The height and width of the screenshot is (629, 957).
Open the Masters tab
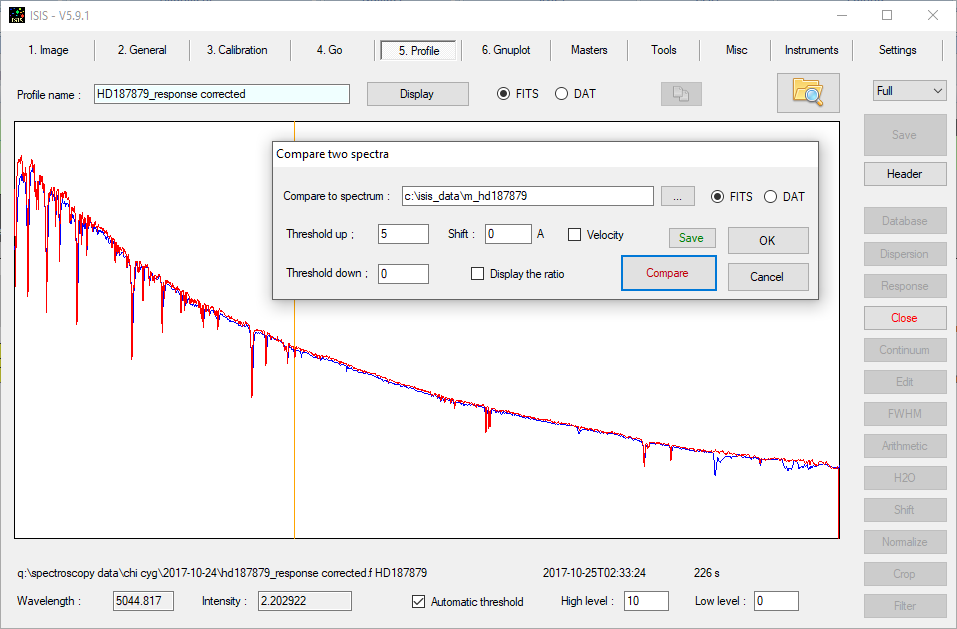pos(589,50)
